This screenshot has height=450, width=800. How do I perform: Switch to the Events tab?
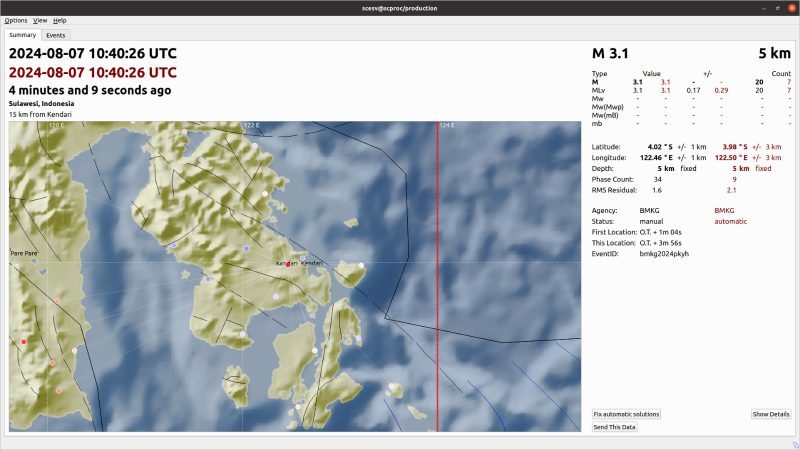(55, 35)
